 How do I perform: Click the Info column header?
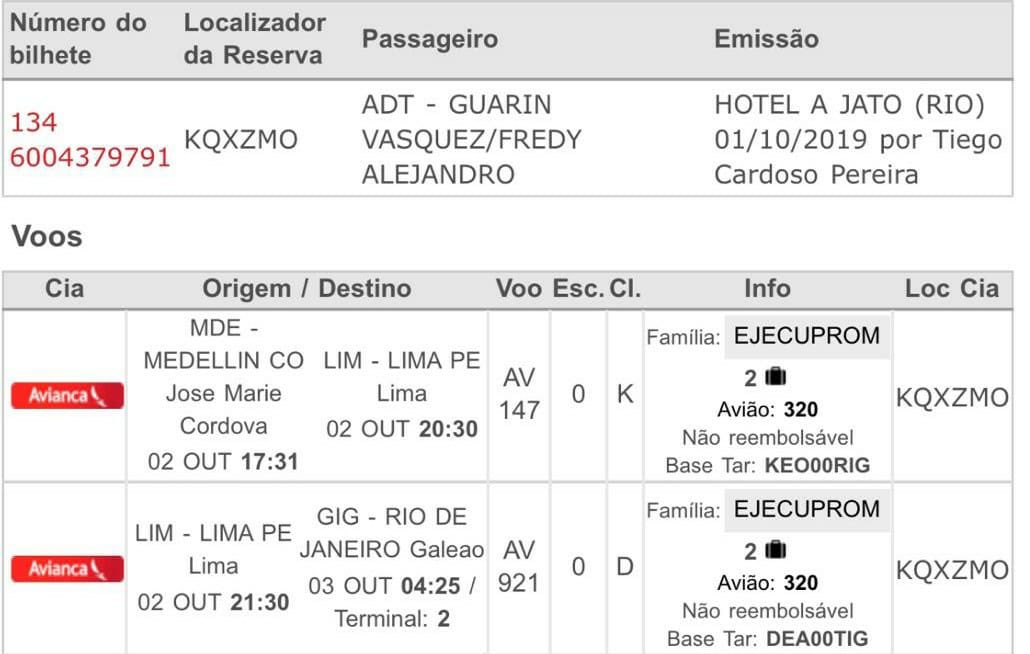point(767,289)
